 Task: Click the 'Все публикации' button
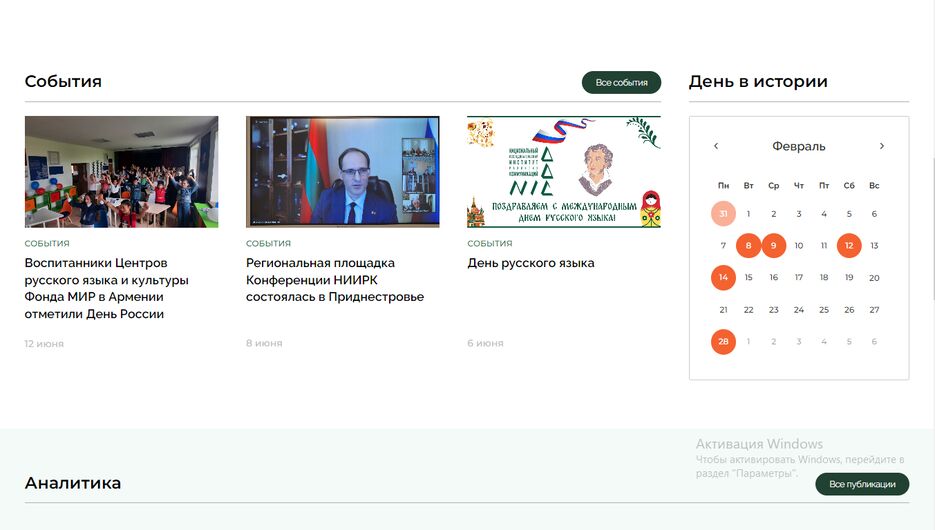pos(862,484)
